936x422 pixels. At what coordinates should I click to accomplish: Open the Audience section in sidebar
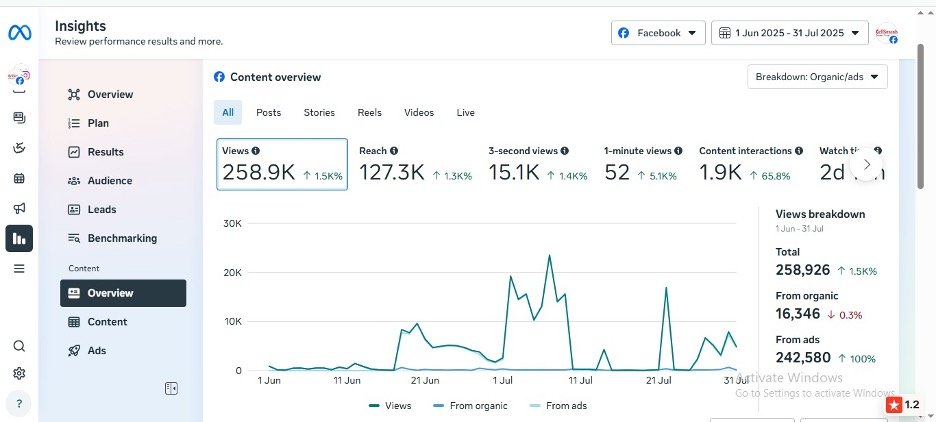pos(109,181)
